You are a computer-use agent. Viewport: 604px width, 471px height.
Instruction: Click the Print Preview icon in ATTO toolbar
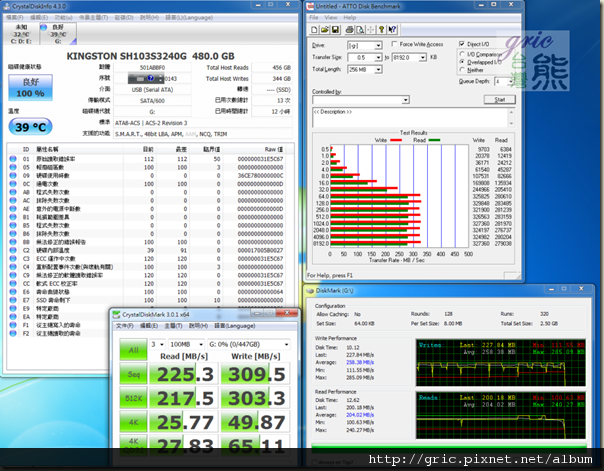tap(360, 30)
